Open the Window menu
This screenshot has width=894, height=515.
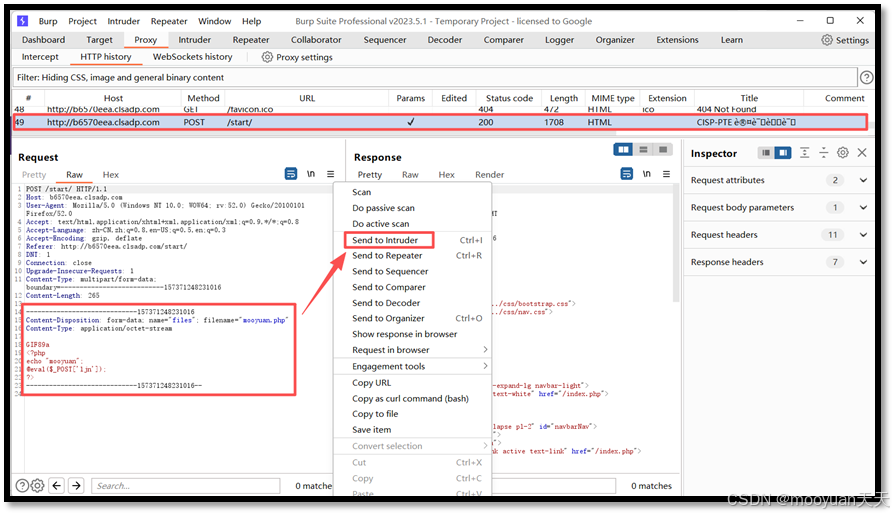point(214,21)
